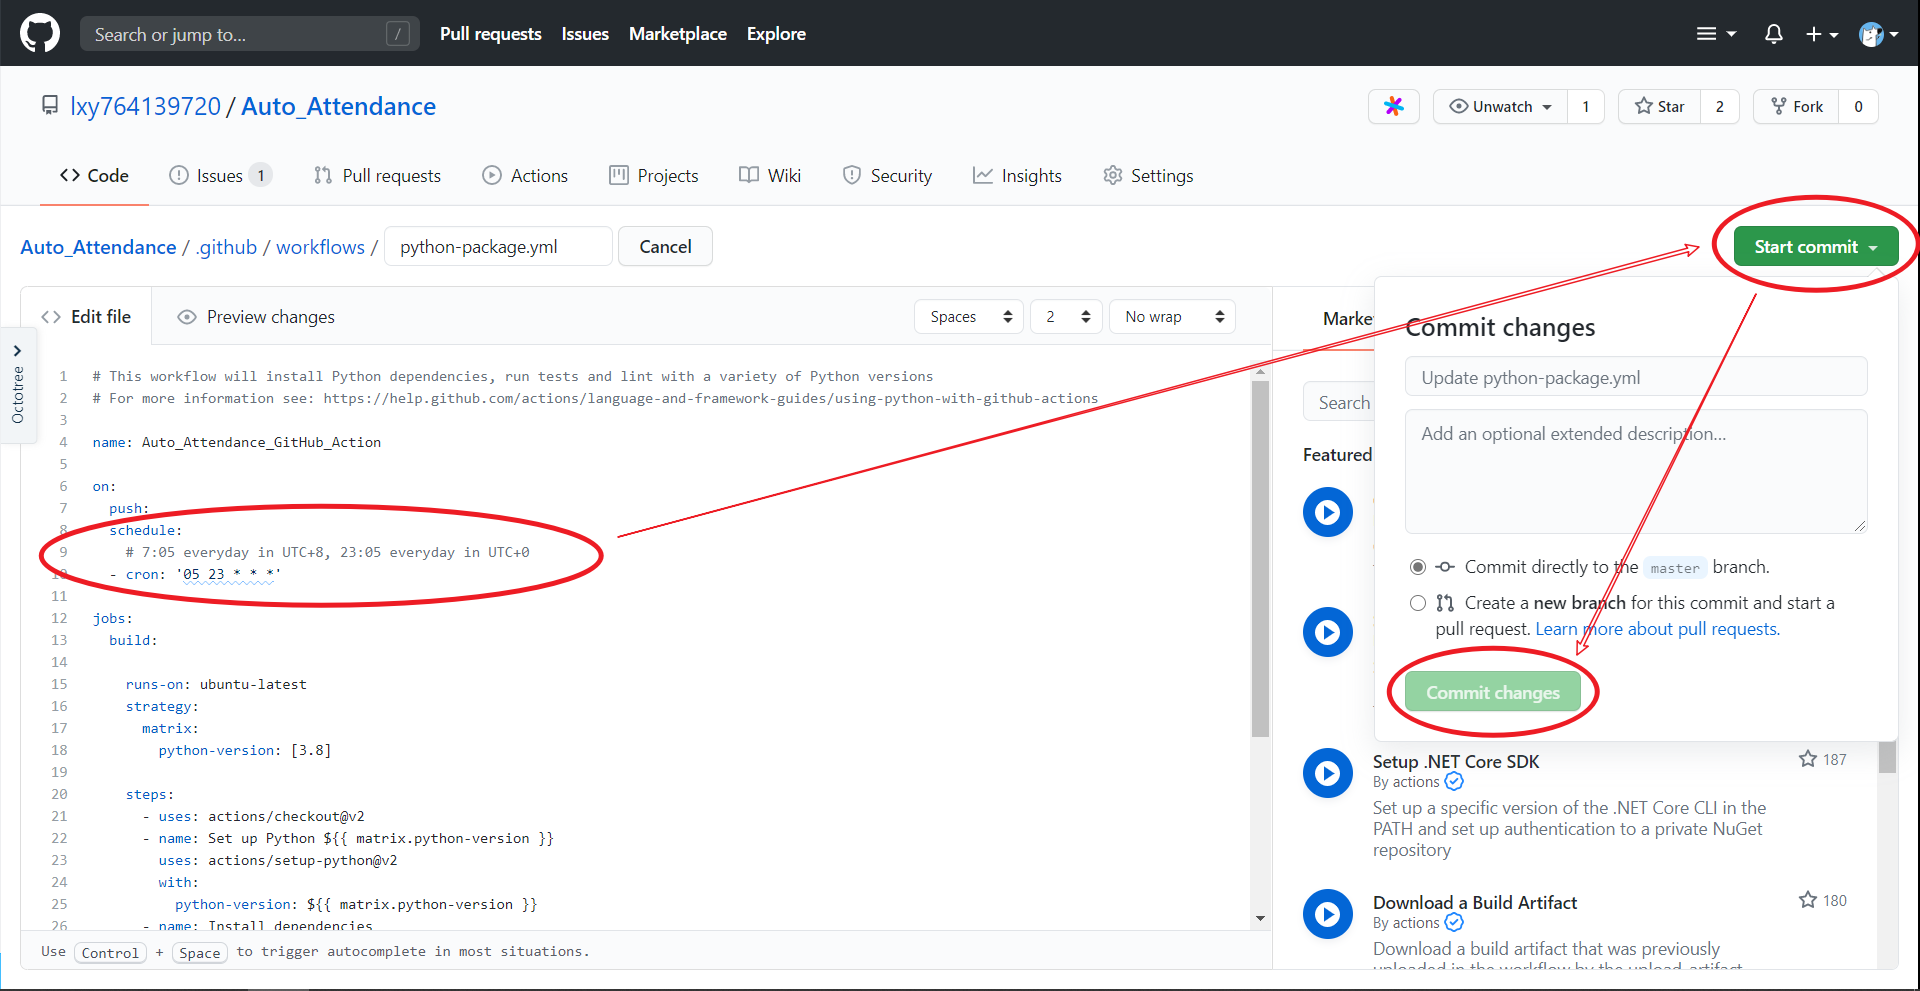The height and width of the screenshot is (991, 1920).
Task: Expand the Octotree sidebar arrow
Action: tap(17, 351)
